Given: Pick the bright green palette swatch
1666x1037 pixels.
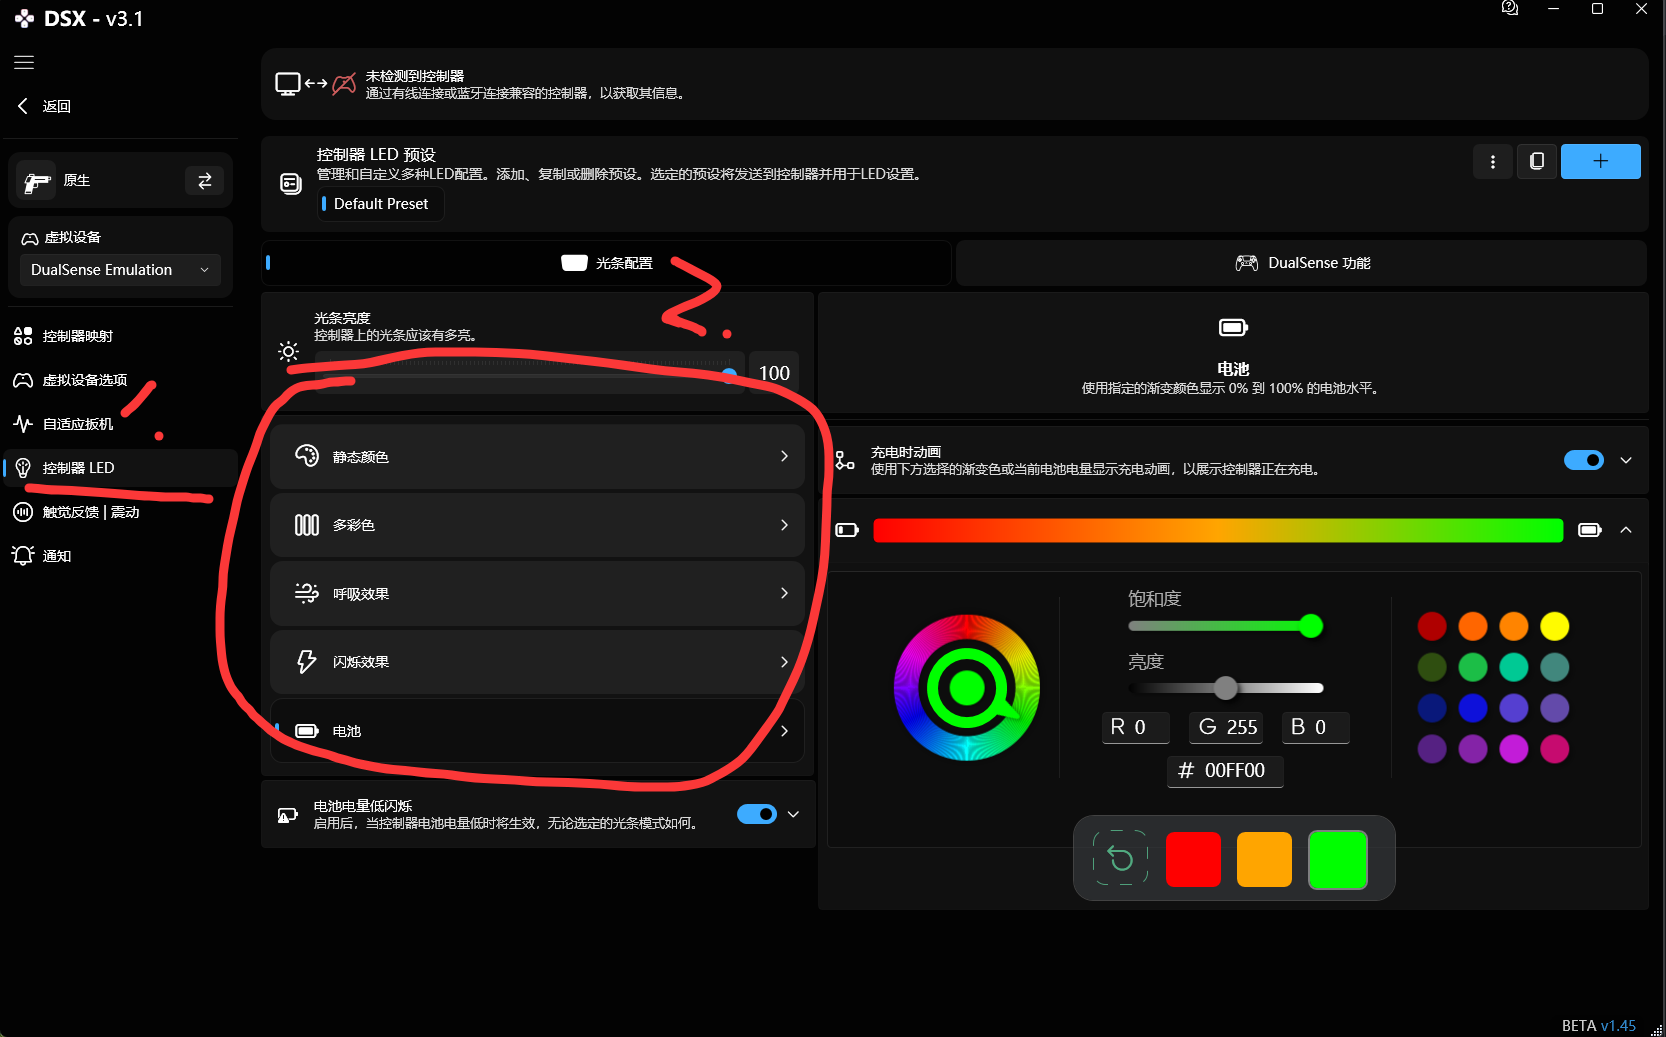Looking at the screenshot, I should (x=1473, y=667).
